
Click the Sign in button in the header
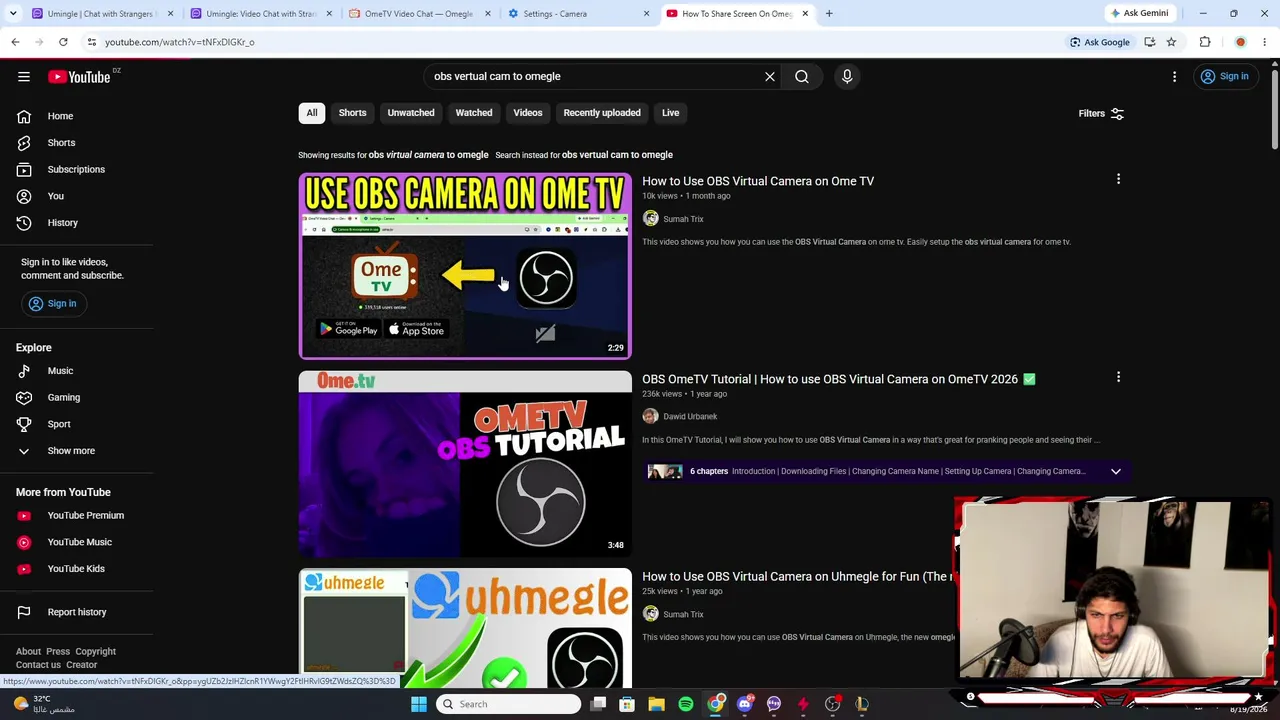click(x=1225, y=76)
